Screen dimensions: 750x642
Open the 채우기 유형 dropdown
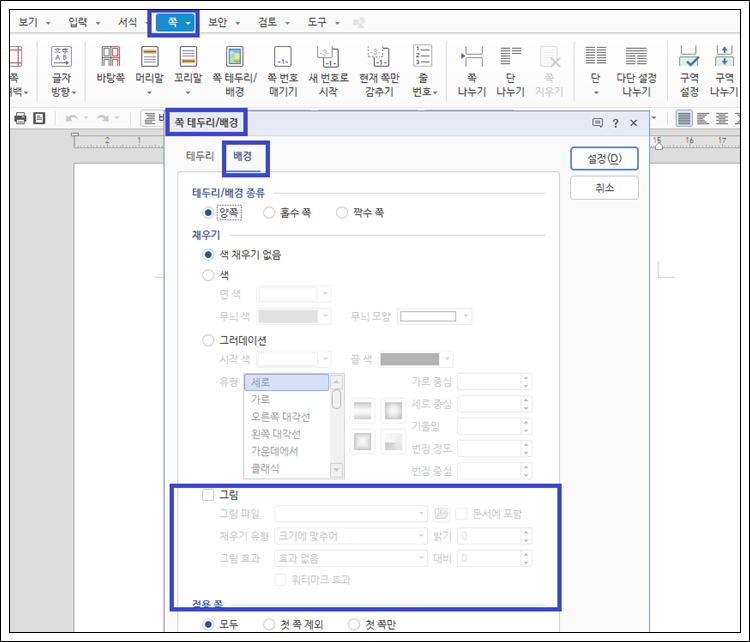(351, 536)
